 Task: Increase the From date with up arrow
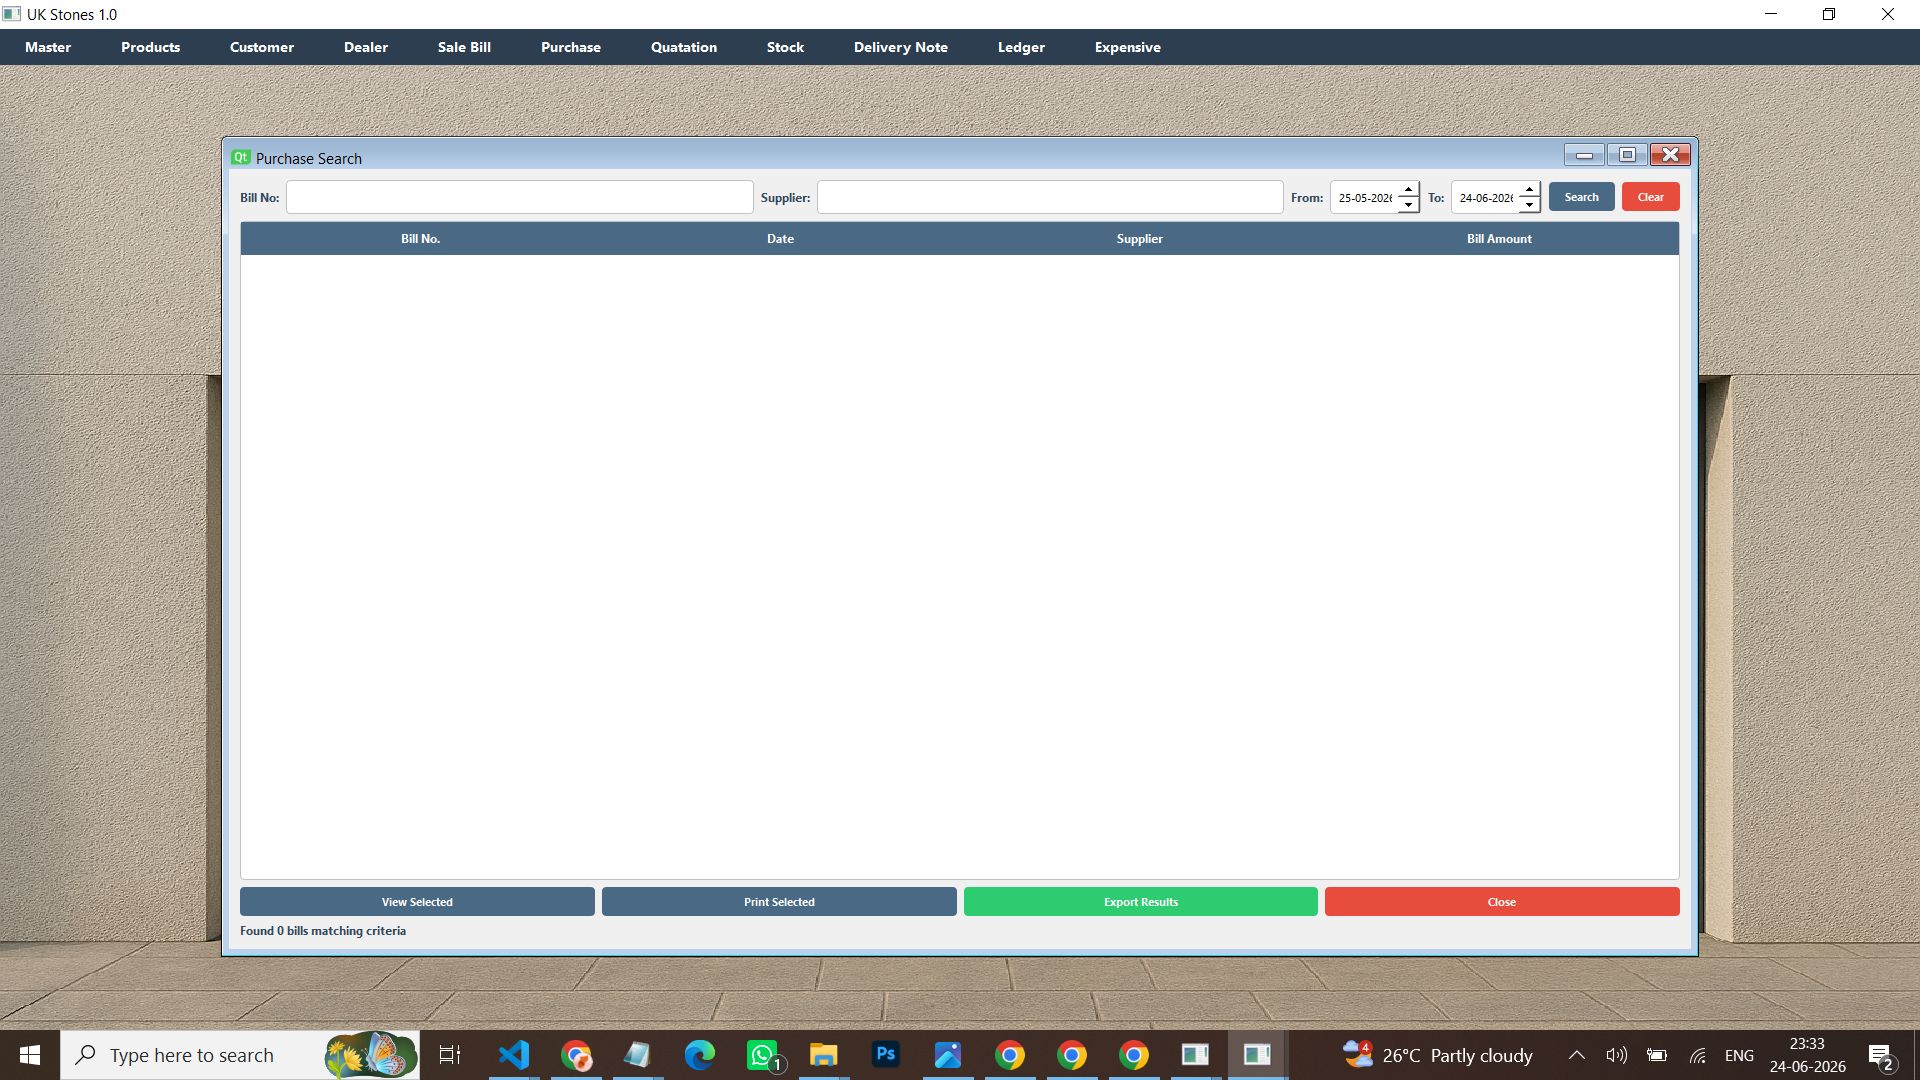click(x=1408, y=189)
